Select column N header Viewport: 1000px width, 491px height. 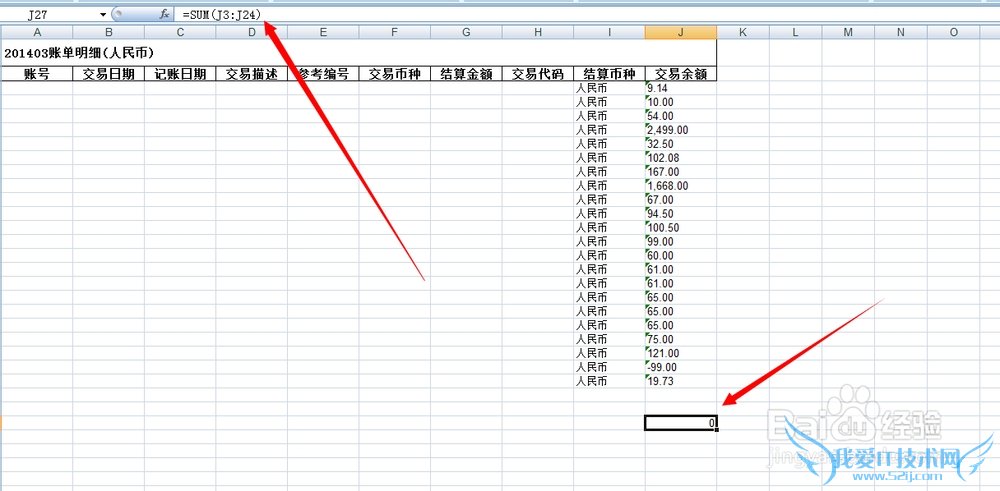pyautogui.click(x=901, y=33)
